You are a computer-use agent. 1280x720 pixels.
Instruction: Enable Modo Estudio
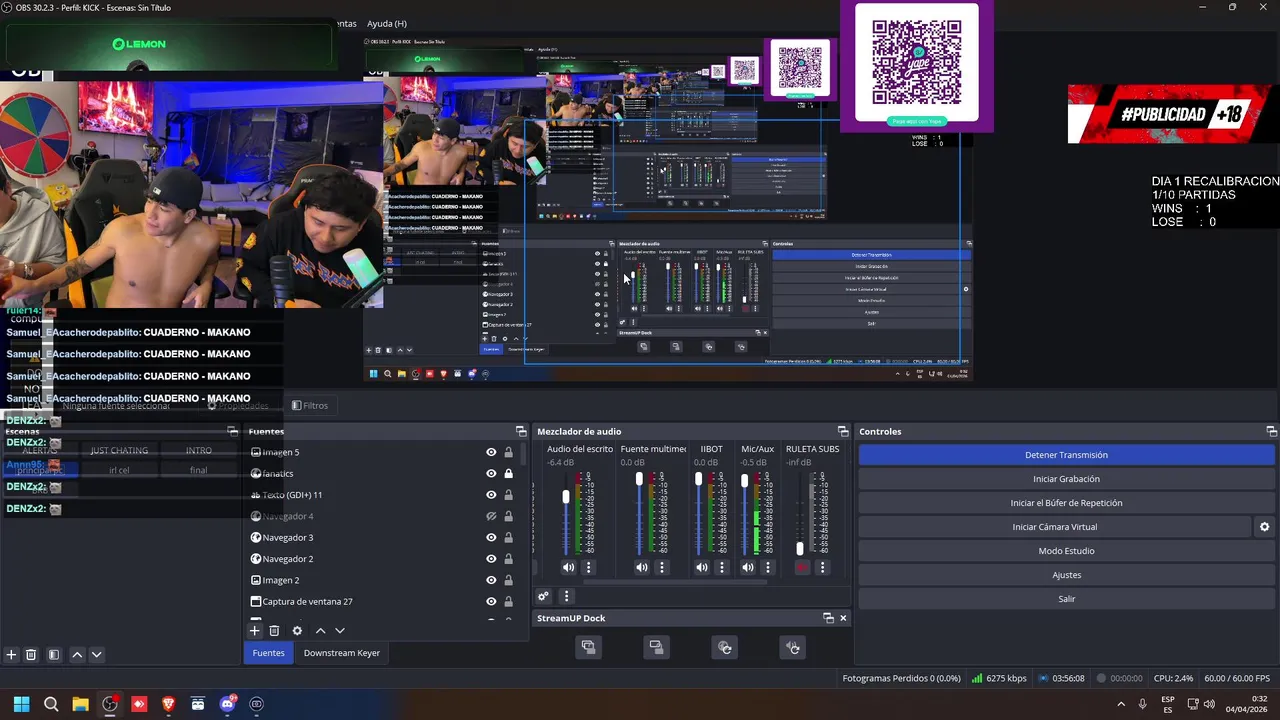[x=1066, y=551]
